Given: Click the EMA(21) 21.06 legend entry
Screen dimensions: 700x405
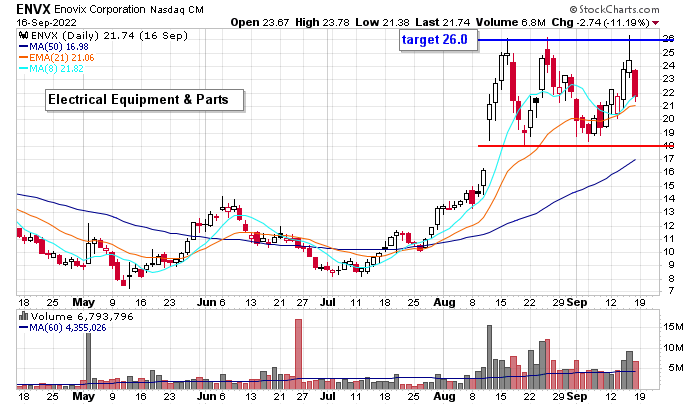Looking at the screenshot, I should pyautogui.click(x=57, y=58).
